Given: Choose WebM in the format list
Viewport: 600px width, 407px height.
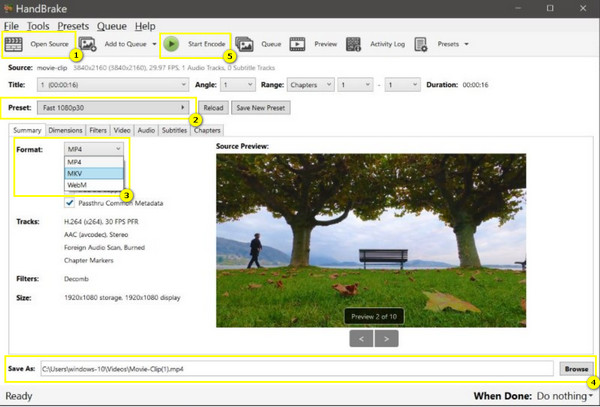Looking at the screenshot, I should pos(94,185).
